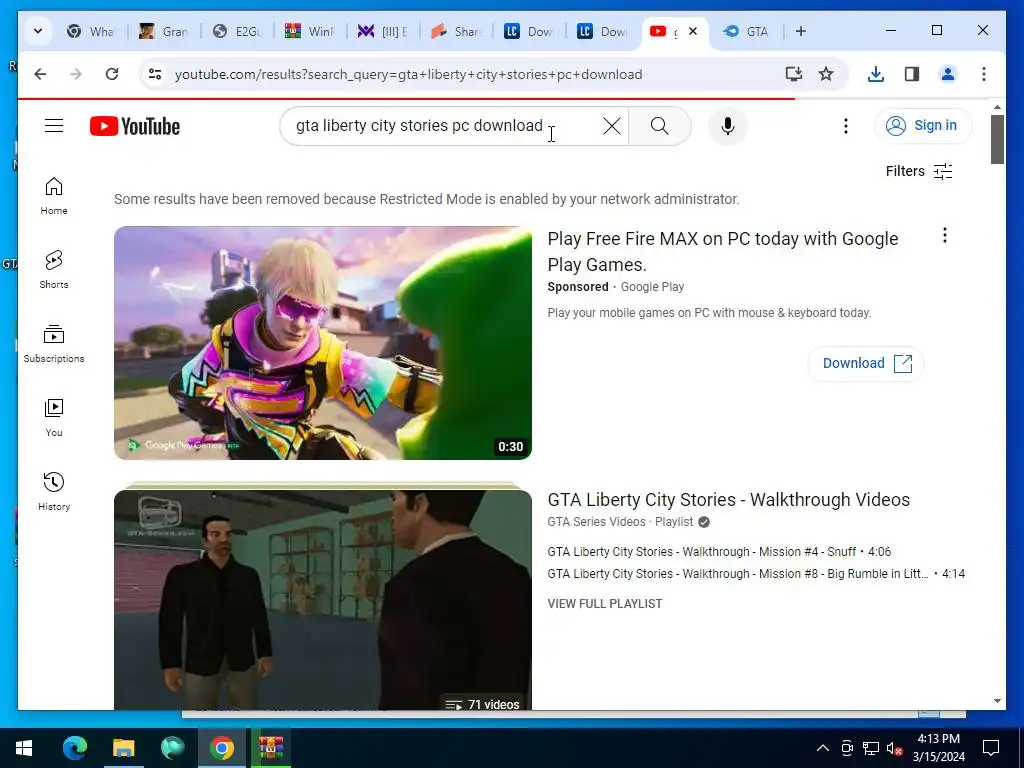1024x768 pixels.
Task: Click the magnifying glass search button
Action: [660, 126]
